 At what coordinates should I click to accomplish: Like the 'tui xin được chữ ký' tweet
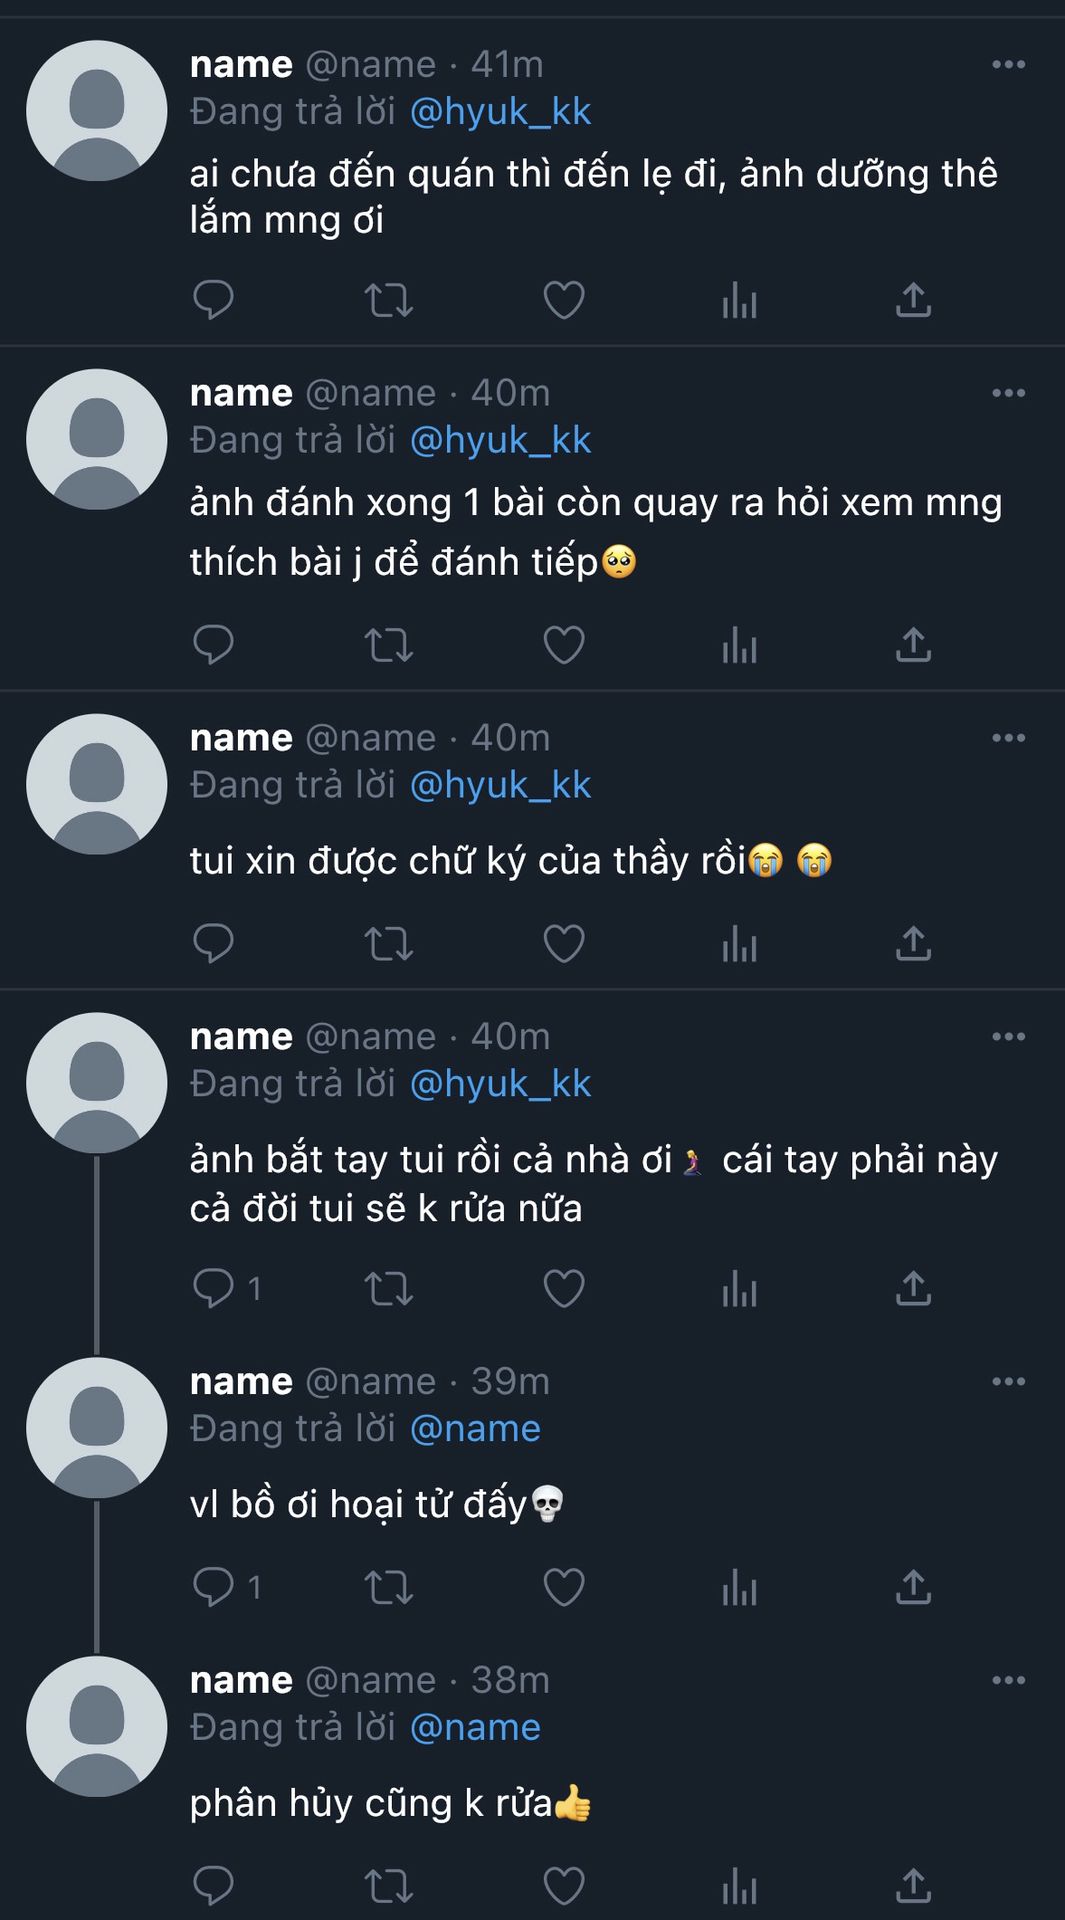(x=563, y=943)
